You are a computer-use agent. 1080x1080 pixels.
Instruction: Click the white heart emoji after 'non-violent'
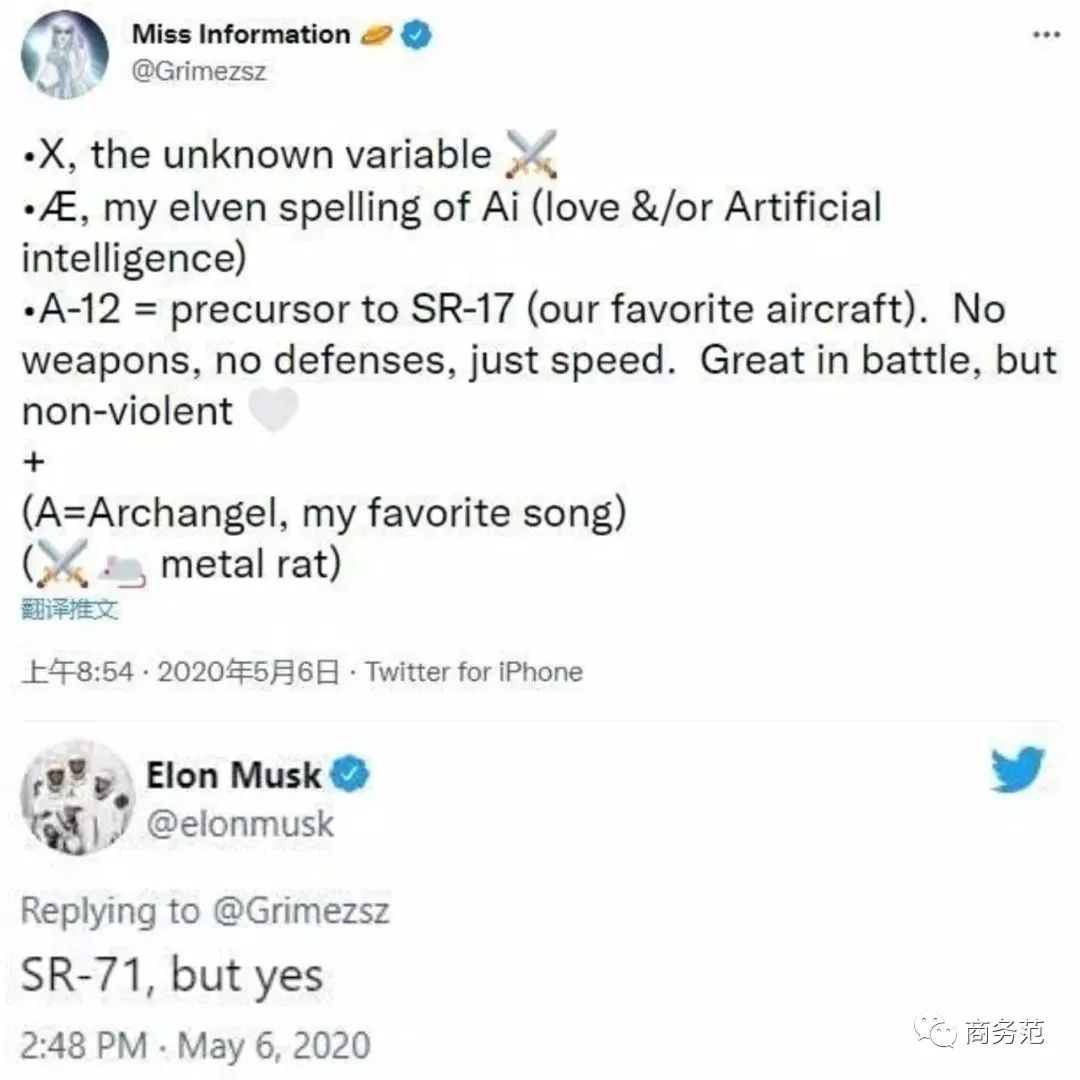pos(272,411)
